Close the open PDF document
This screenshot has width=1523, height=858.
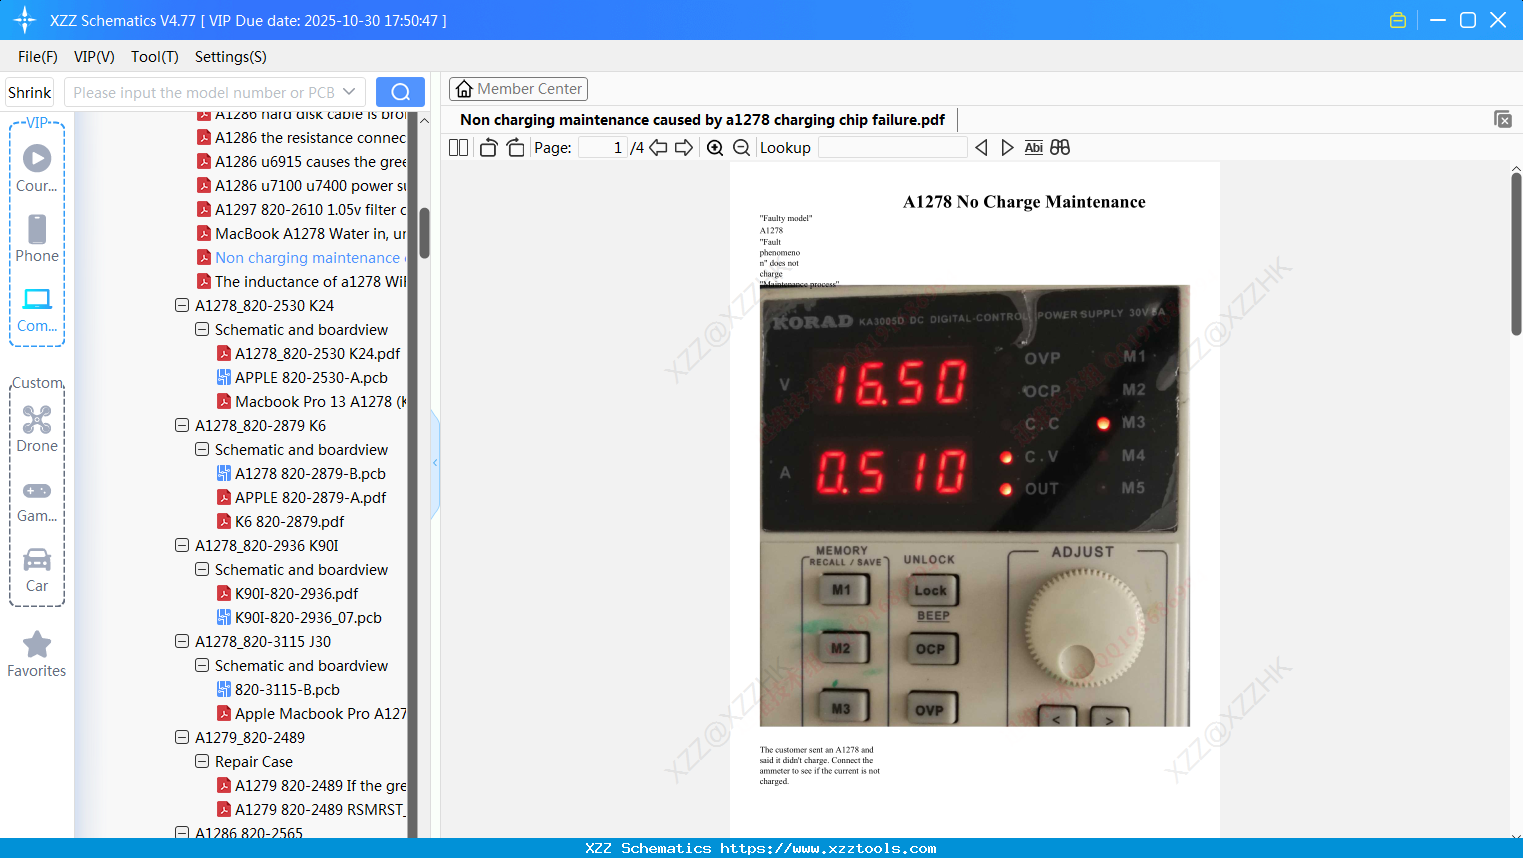tap(1503, 119)
